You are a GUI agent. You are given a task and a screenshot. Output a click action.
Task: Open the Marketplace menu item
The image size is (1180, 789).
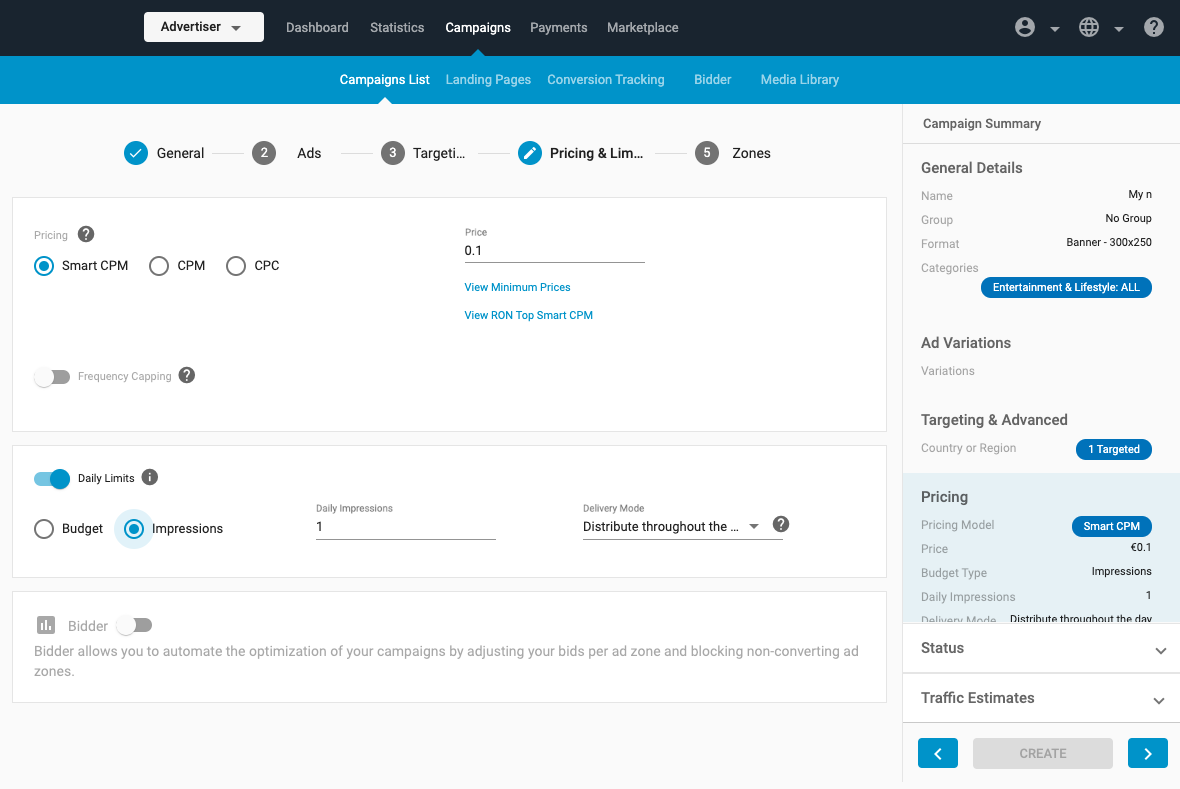[x=642, y=28]
